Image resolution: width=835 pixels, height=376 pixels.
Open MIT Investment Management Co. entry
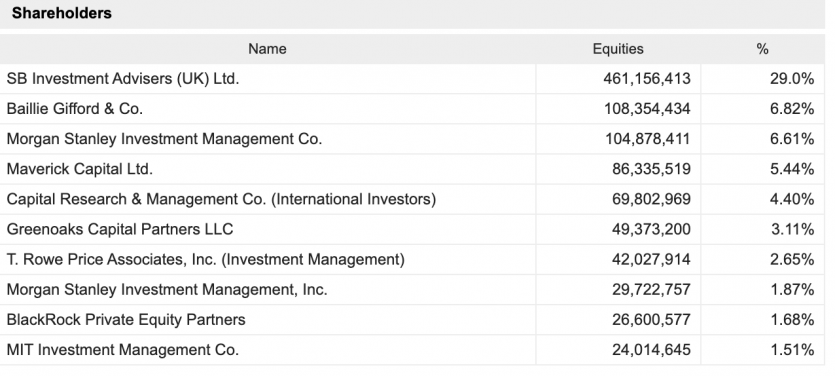[x=123, y=350]
